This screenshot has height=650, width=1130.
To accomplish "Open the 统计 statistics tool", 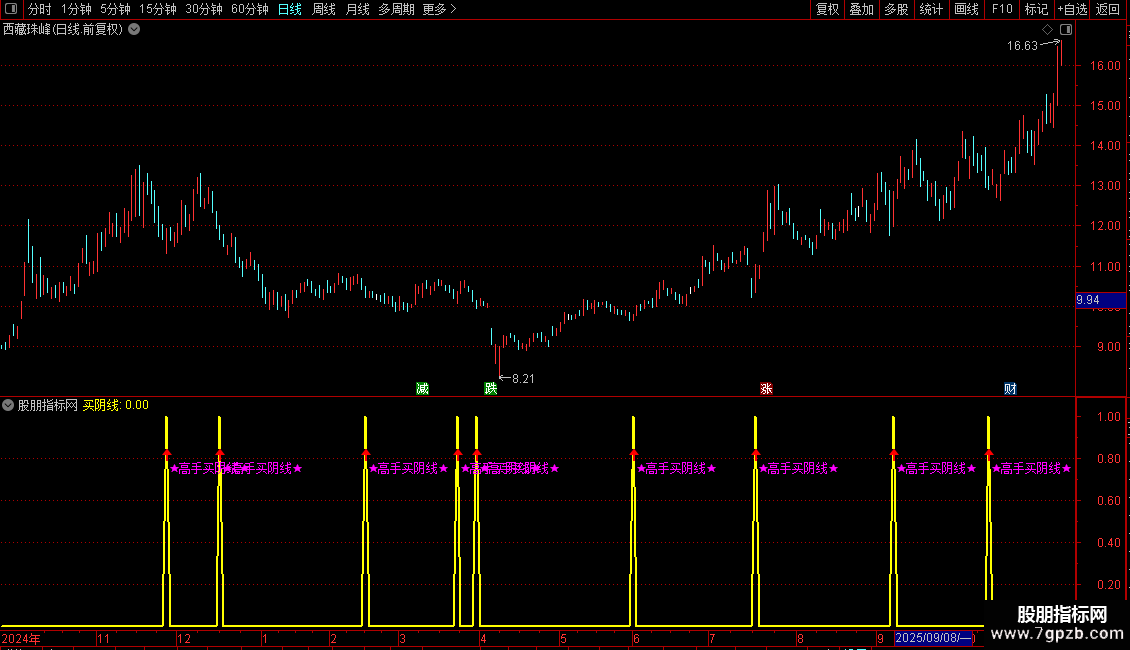I will 931,9.
